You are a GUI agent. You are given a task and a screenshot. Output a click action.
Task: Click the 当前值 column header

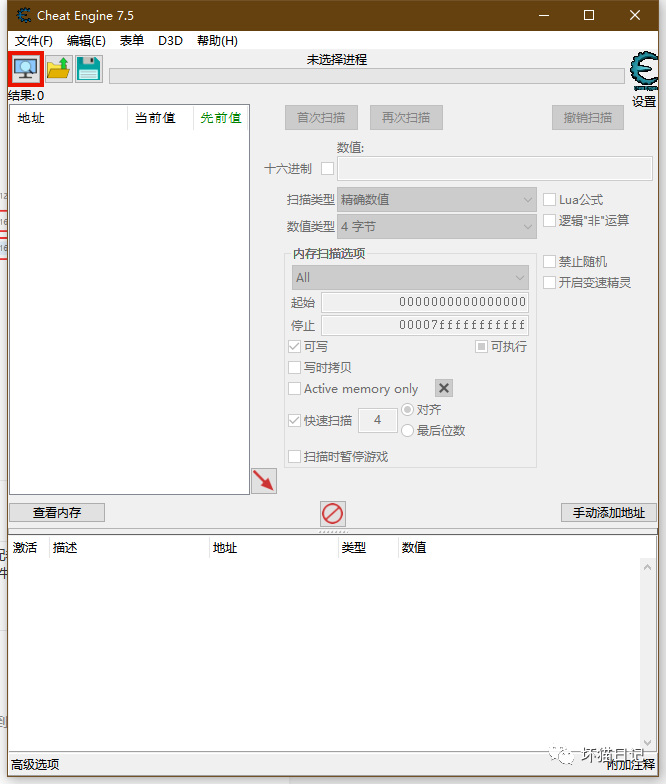pyautogui.click(x=160, y=118)
